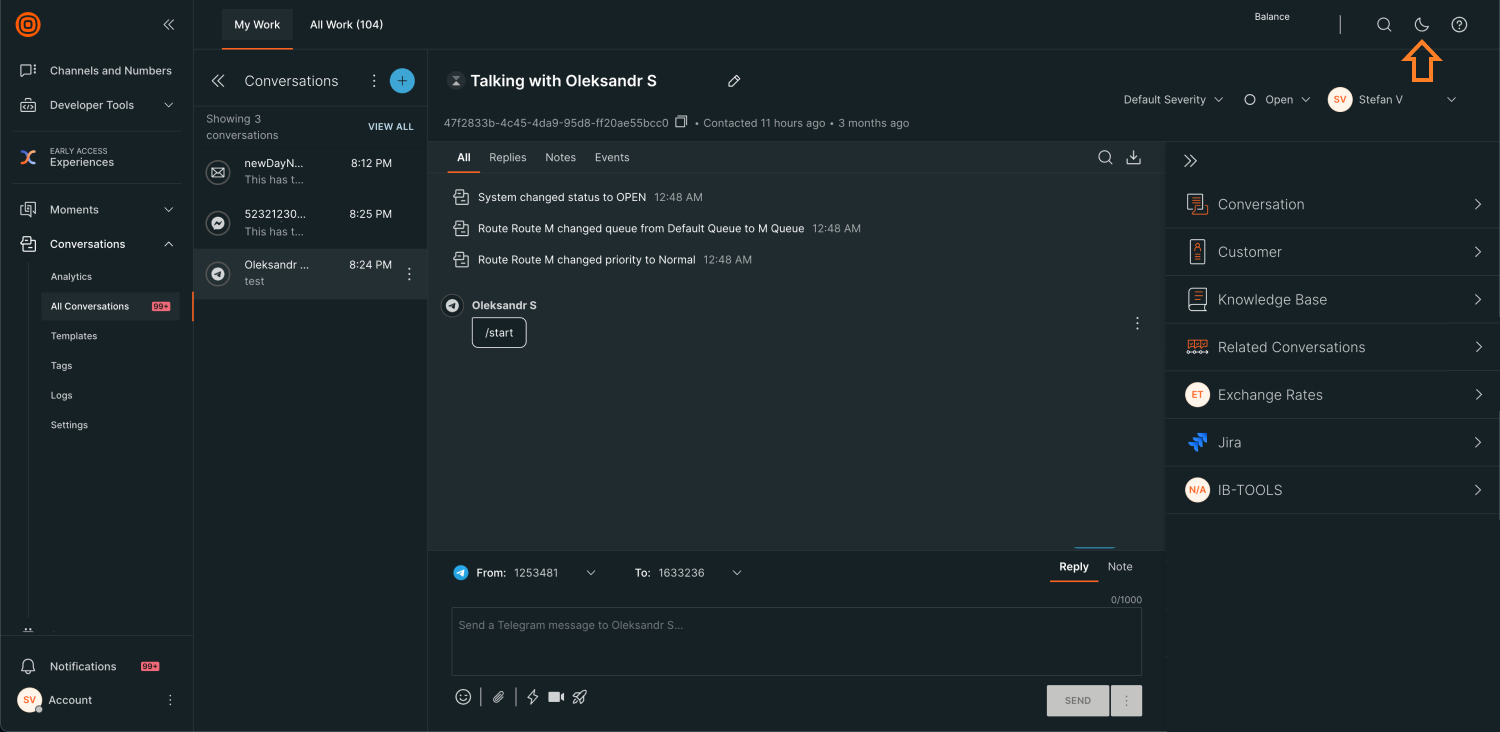Copy the conversation ID
1500x732 pixels.
pyautogui.click(x=681, y=122)
